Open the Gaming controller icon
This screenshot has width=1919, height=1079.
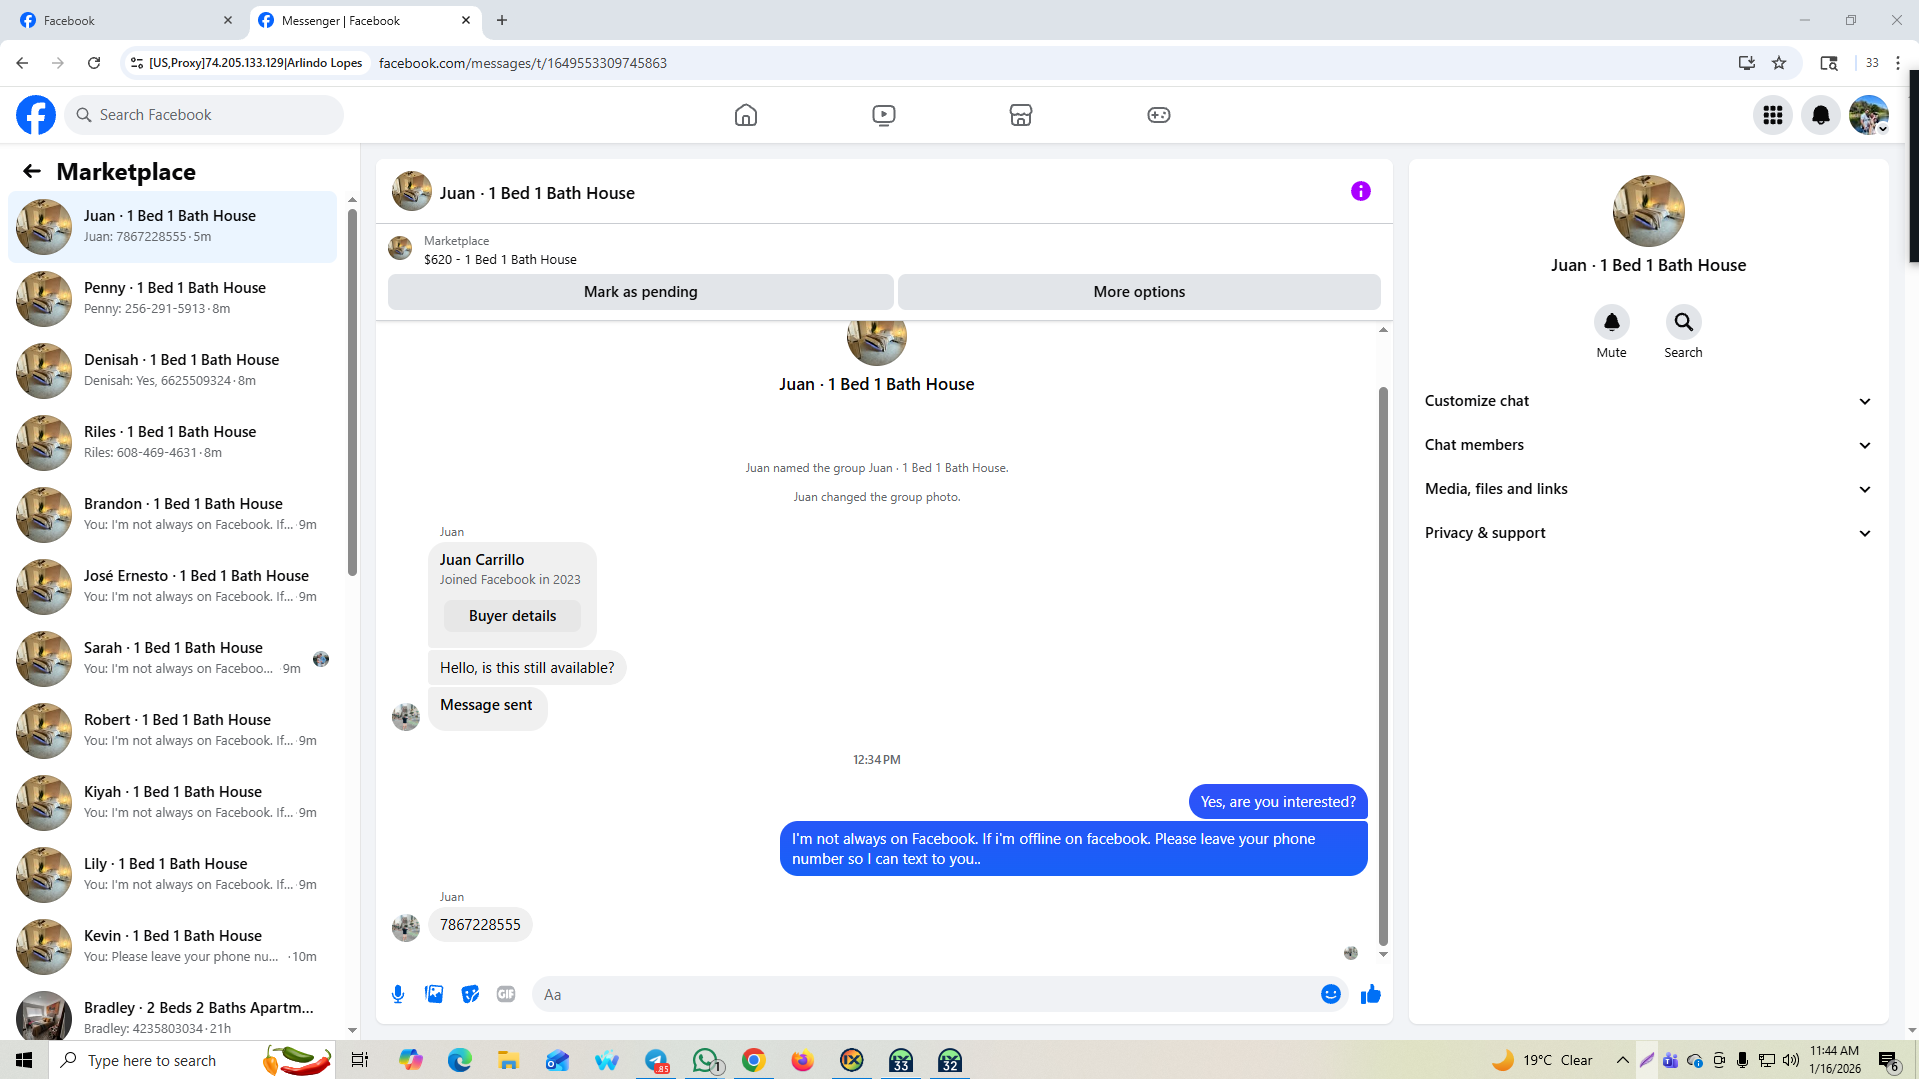coord(1159,115)
